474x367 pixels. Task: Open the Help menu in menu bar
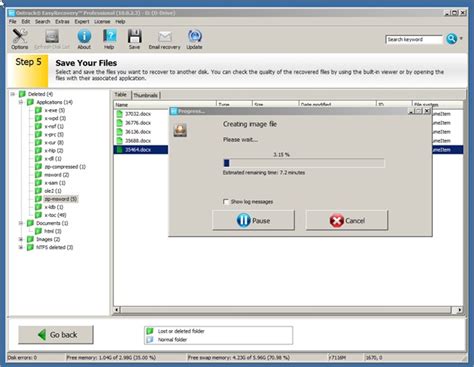(120, 22)
